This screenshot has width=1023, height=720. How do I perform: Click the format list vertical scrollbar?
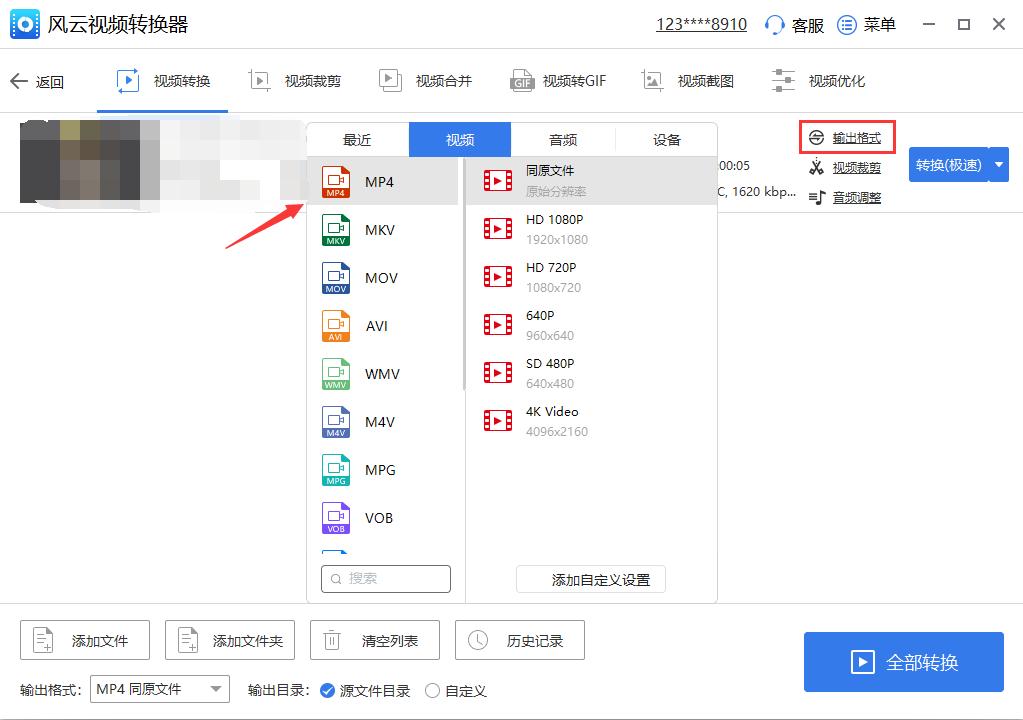pos(464,274)
